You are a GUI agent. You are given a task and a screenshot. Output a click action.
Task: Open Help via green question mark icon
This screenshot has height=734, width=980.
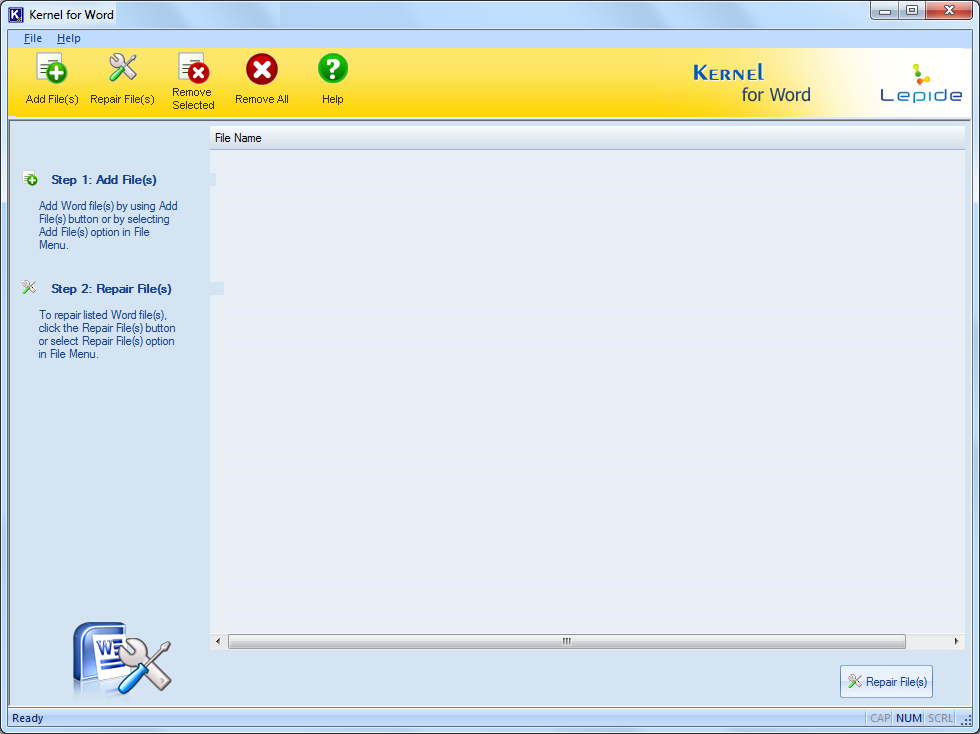click(x=332, y=69)
